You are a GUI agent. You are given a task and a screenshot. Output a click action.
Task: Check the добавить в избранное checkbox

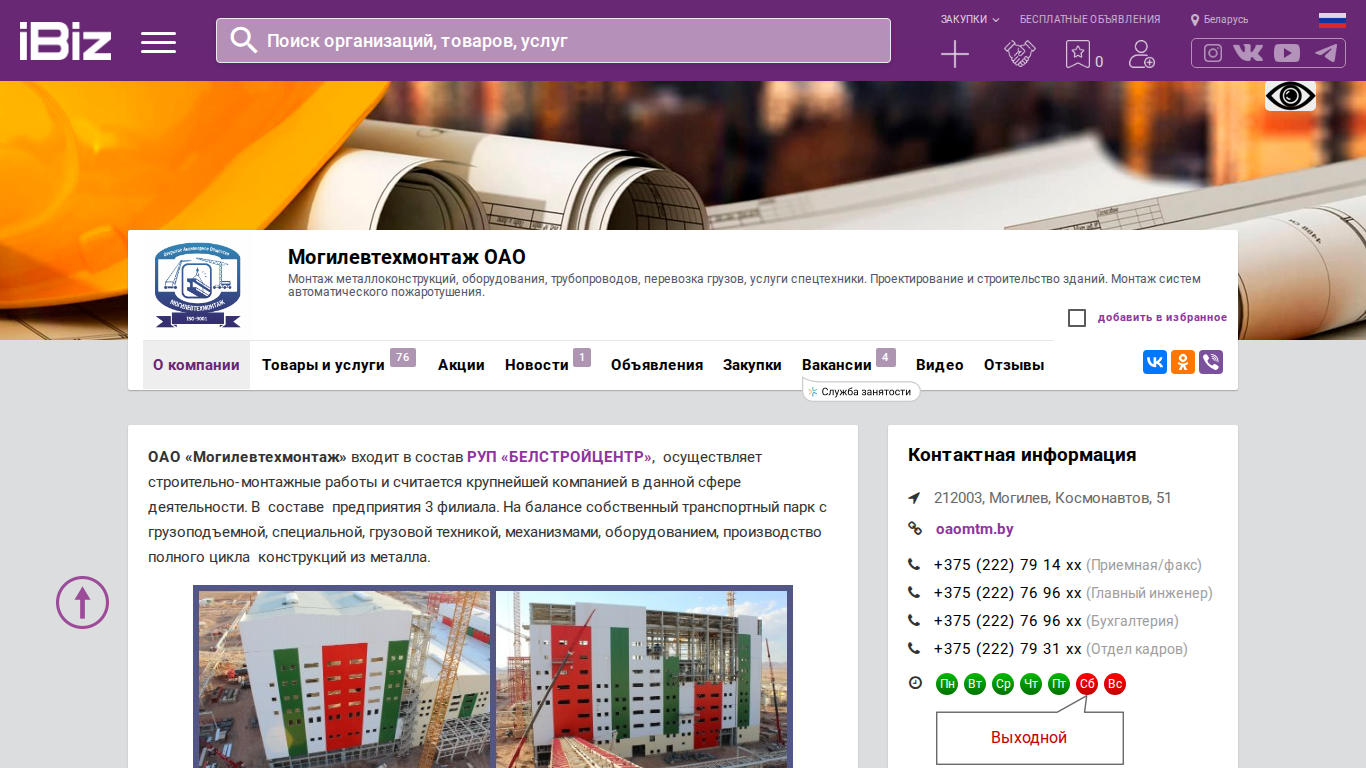coord(1077,318)
